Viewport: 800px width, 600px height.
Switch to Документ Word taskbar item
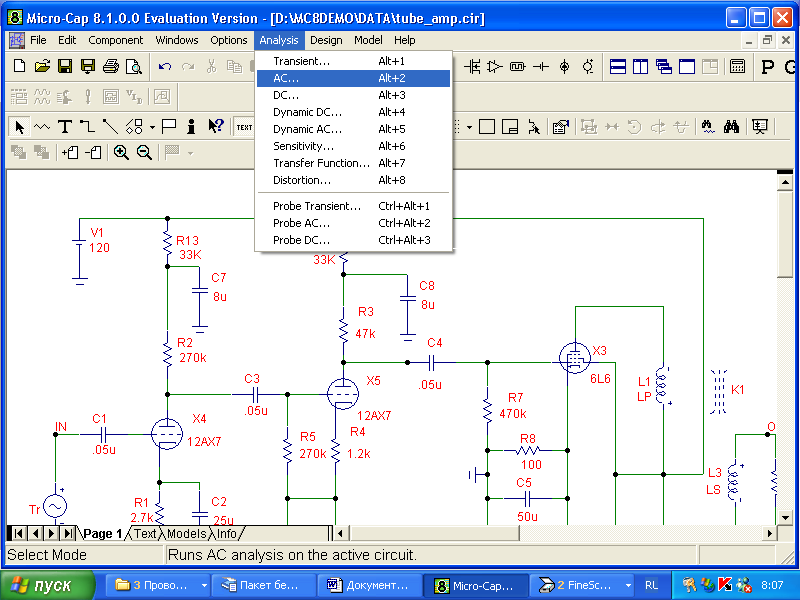click(369, 585)
